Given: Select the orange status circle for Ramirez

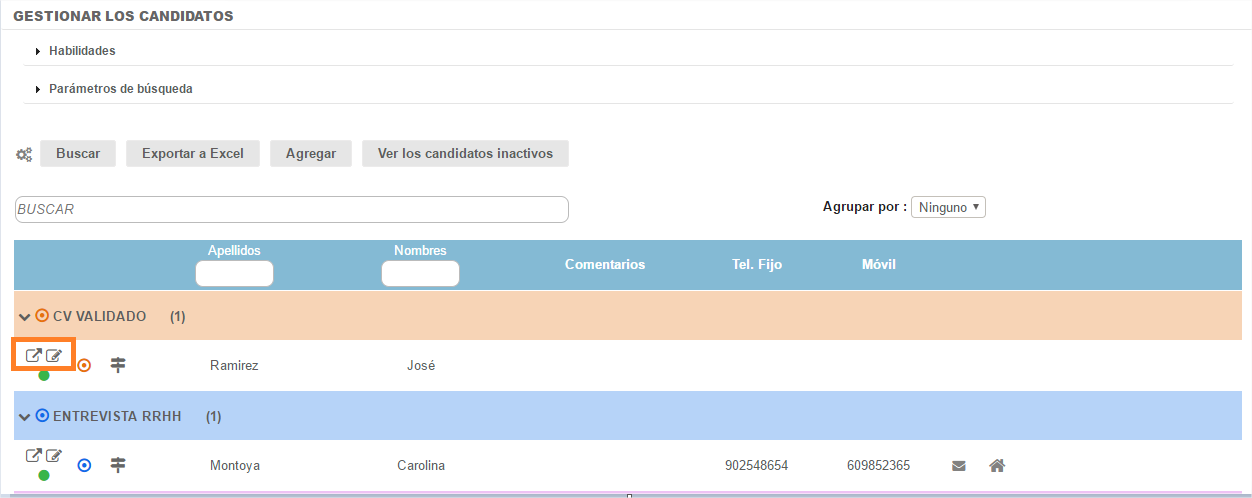Looking at the screenshot, I should point(84,365).
